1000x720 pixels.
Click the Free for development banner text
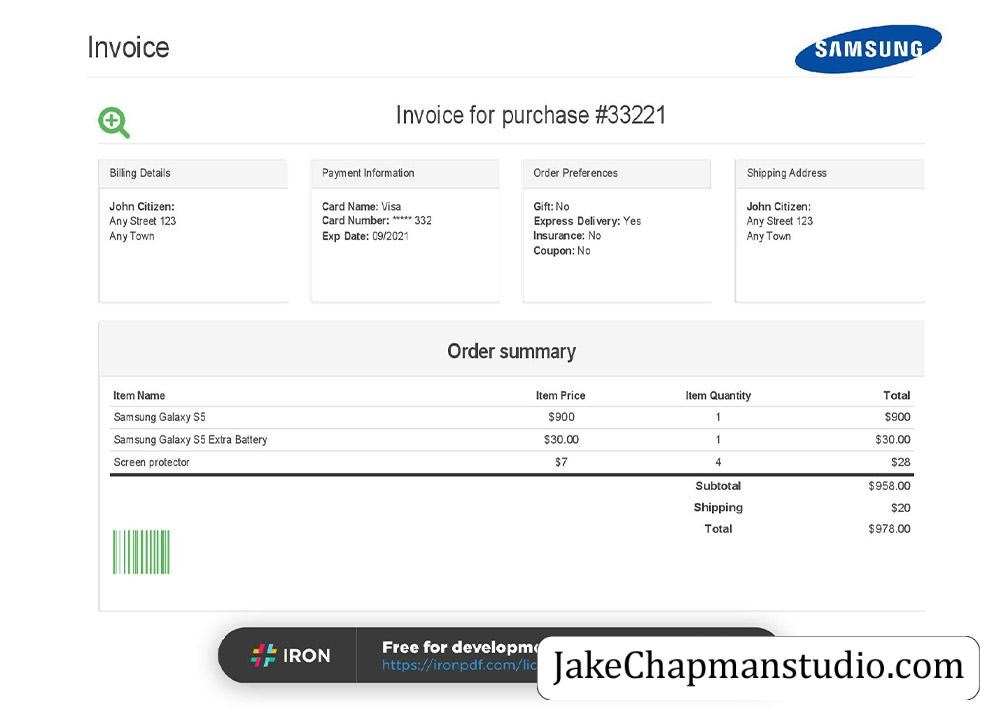(459, 647)
